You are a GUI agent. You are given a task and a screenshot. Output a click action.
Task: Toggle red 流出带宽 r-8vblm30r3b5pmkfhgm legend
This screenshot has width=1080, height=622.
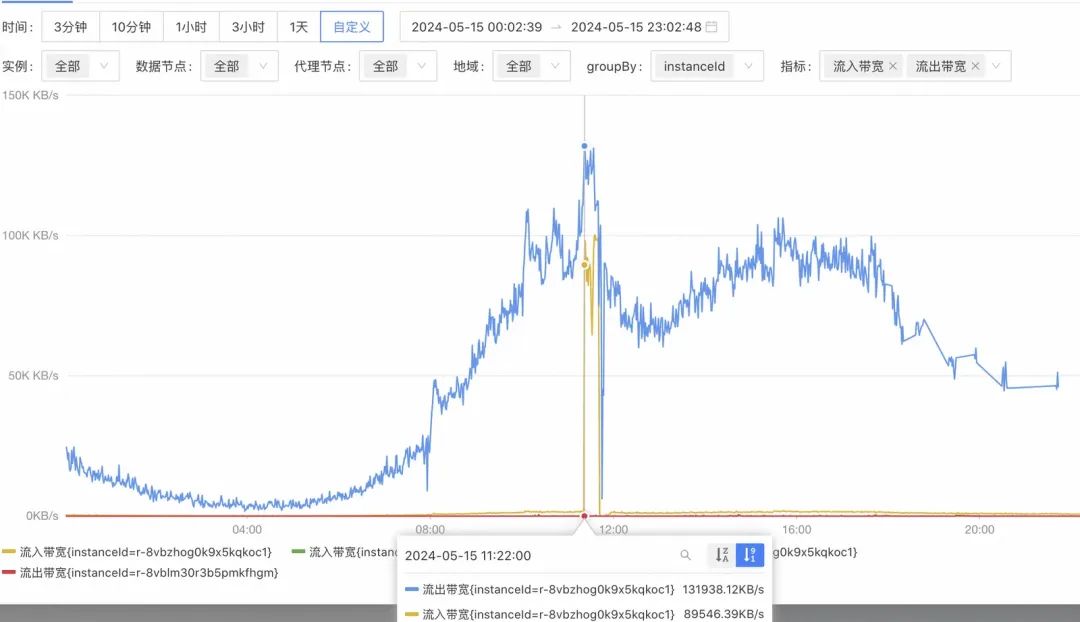tap(140, 572)
